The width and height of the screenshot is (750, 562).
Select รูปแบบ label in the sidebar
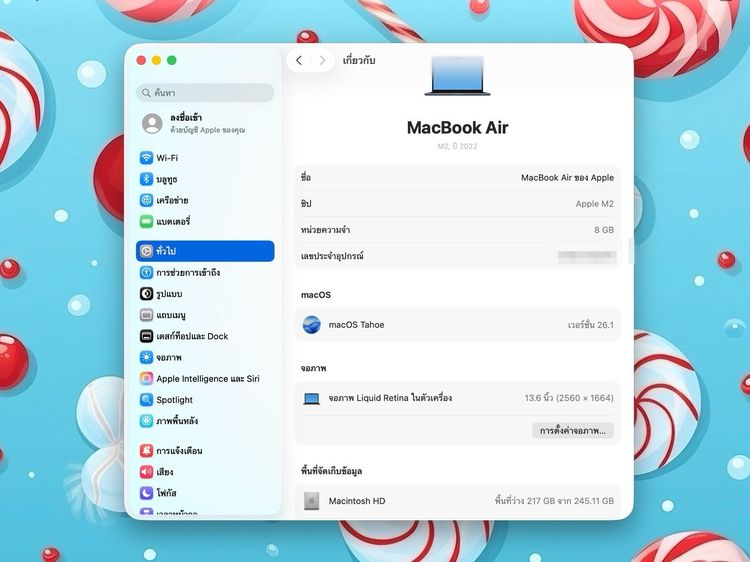pos(169,294)
